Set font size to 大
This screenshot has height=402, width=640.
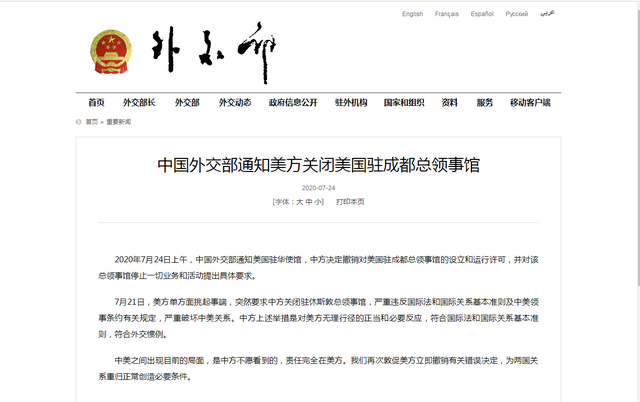point(300,202)
